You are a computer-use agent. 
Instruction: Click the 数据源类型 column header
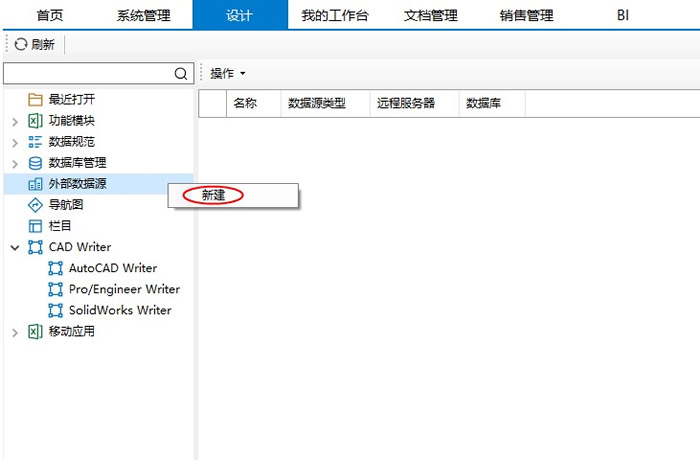click(x=316, y=103)
